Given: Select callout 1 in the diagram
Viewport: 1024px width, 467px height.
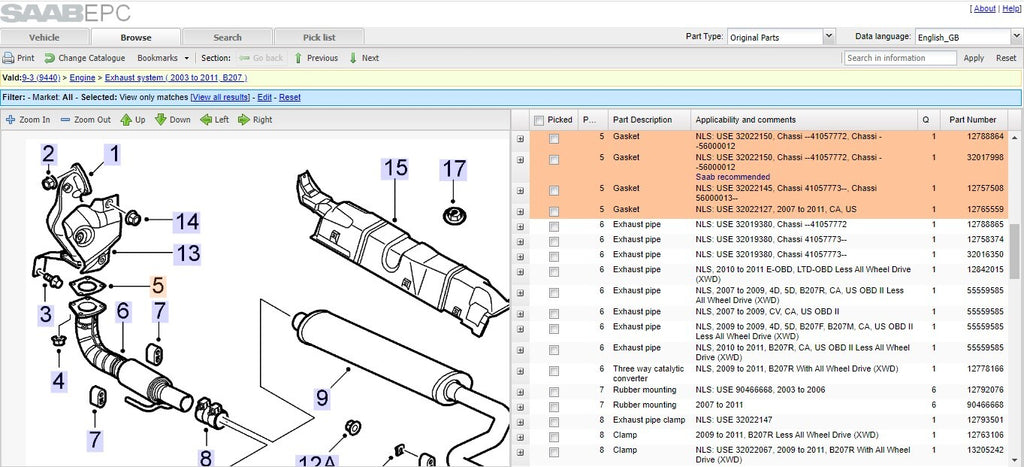Looking at the screenshot, I should 114,155.
